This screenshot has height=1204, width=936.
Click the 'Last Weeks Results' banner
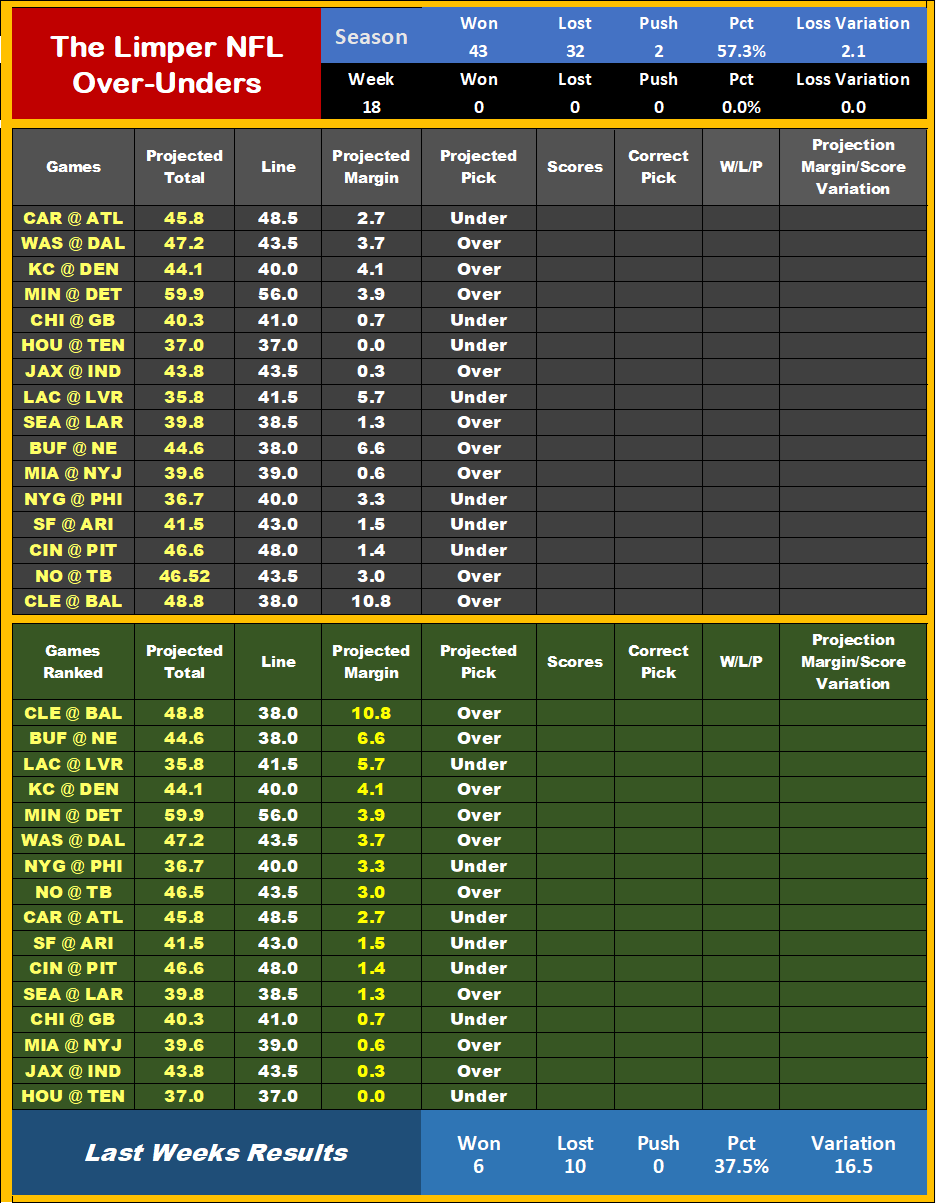(216, 1153)
